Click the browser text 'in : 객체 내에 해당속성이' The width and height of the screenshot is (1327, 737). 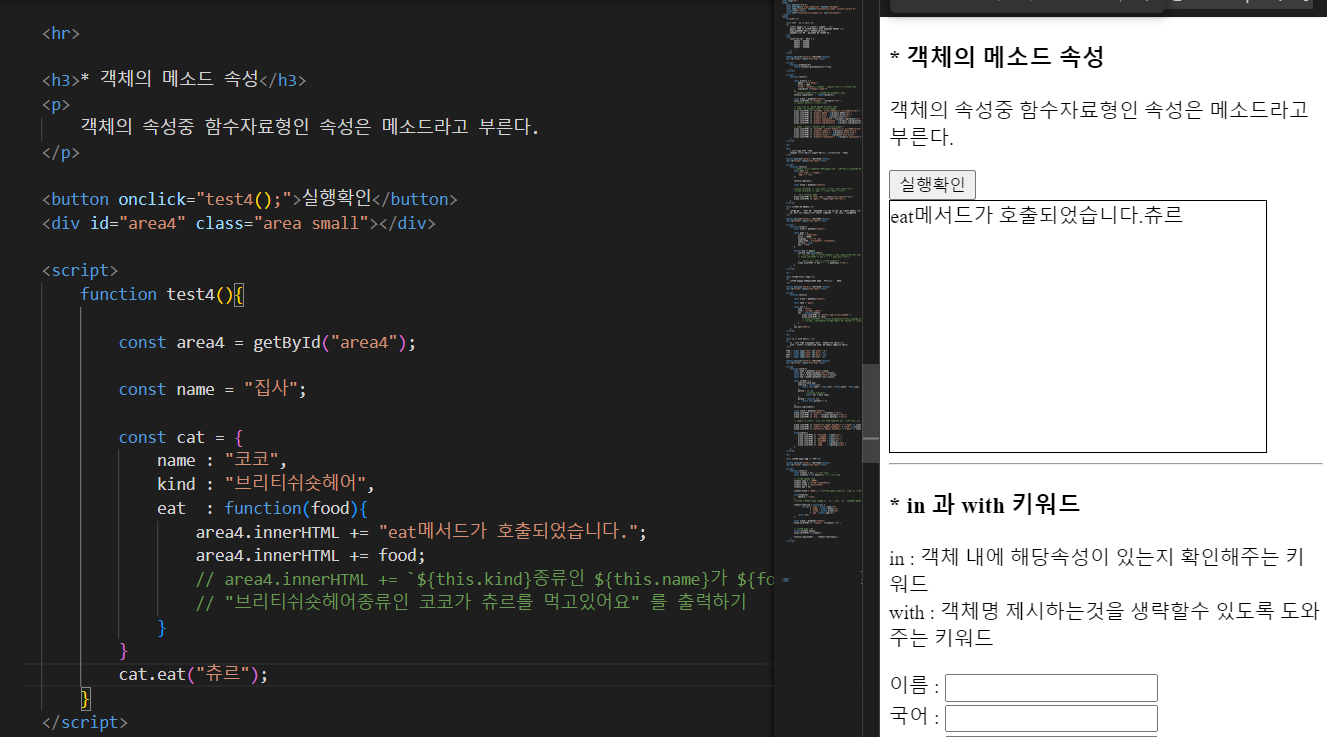[x=1096, y=569]
